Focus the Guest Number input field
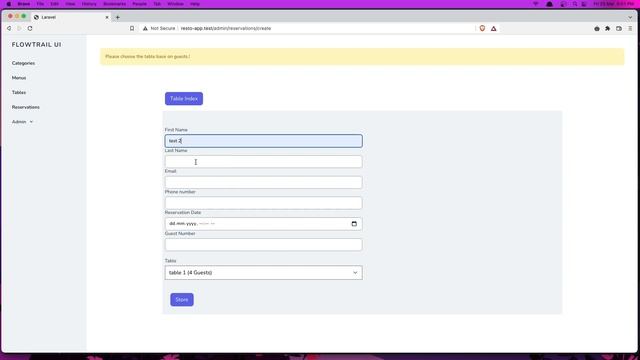Screen dimensions: 640x360 (x=263, y=244)
